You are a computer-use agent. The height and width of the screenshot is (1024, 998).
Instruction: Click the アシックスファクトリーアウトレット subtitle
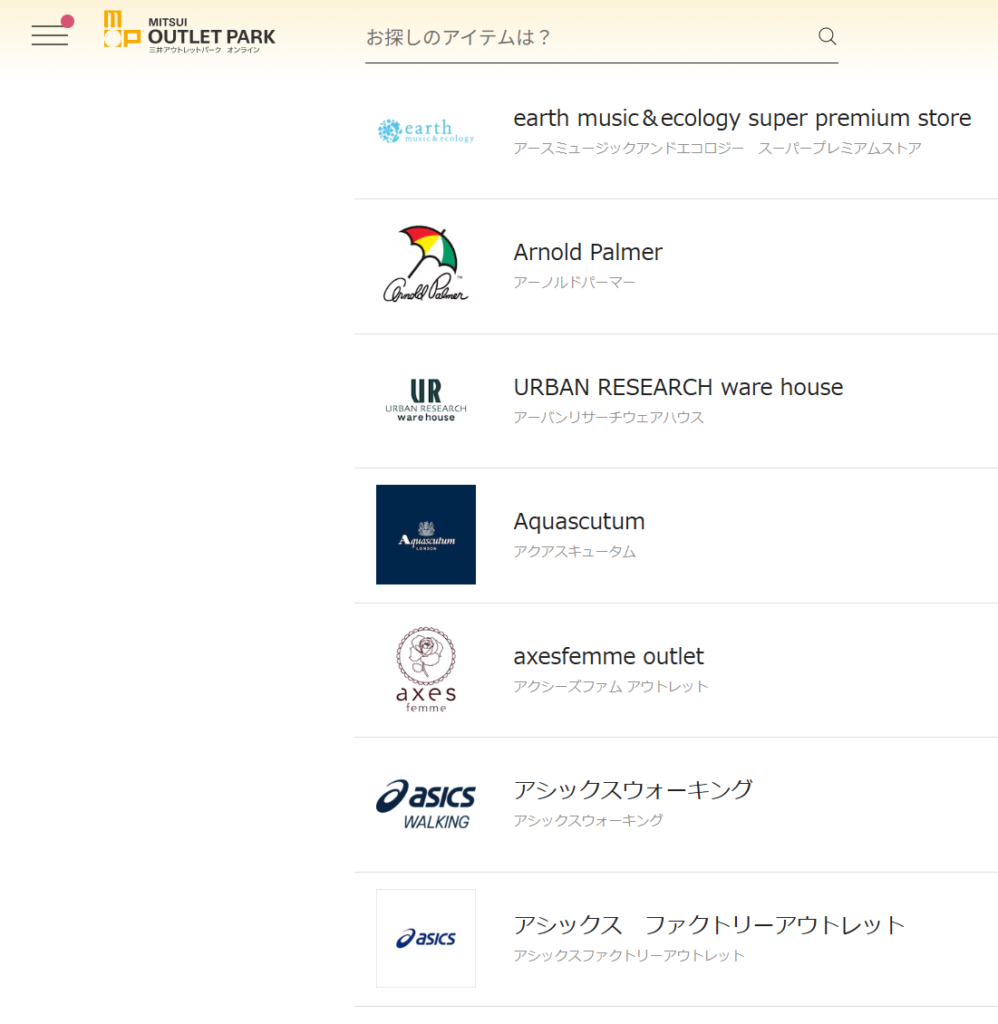click(x=628, y=955)
